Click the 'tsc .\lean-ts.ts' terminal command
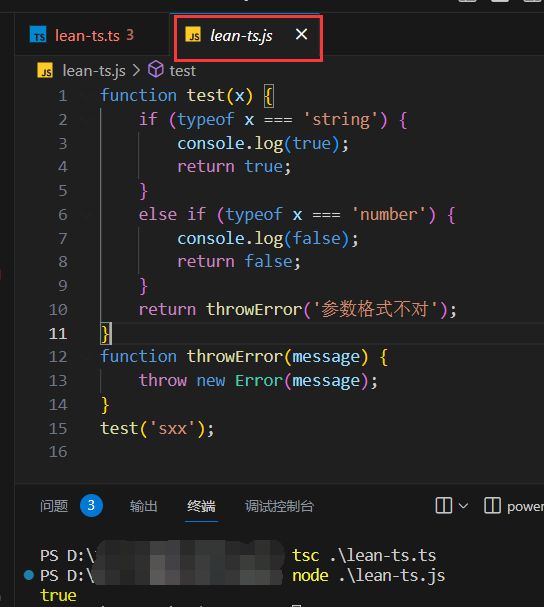 364,555
